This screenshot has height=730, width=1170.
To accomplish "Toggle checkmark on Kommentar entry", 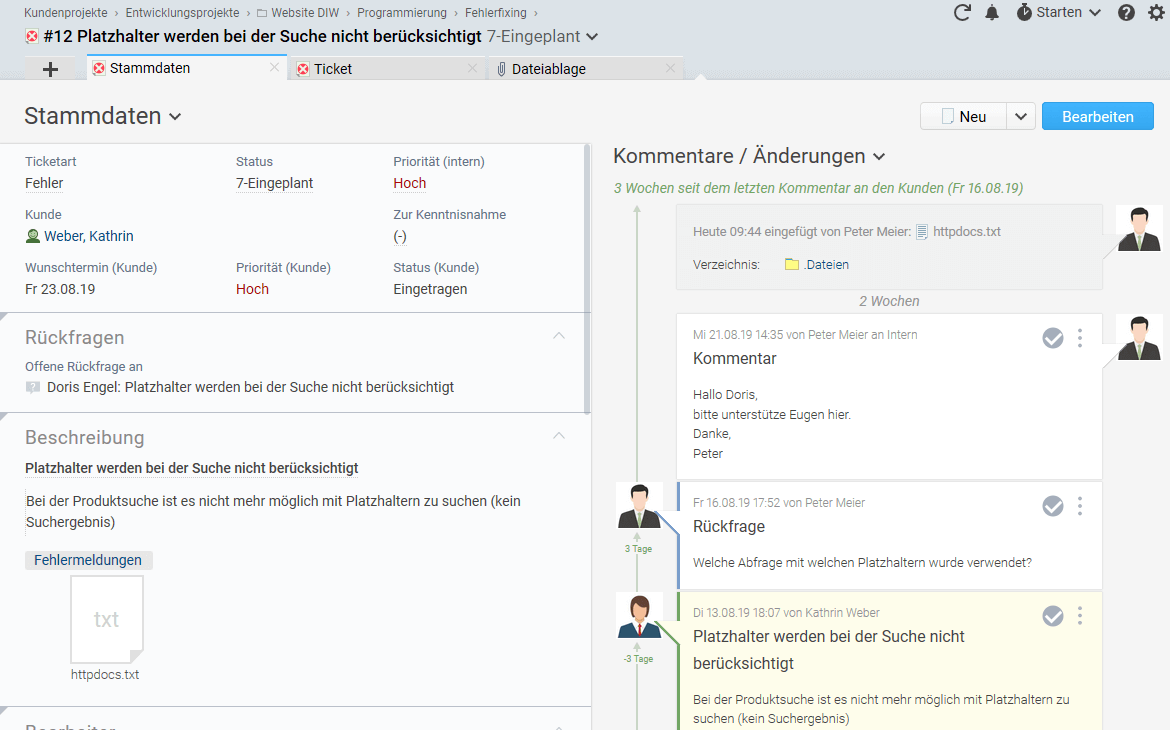I will [x=1053, y=339].
